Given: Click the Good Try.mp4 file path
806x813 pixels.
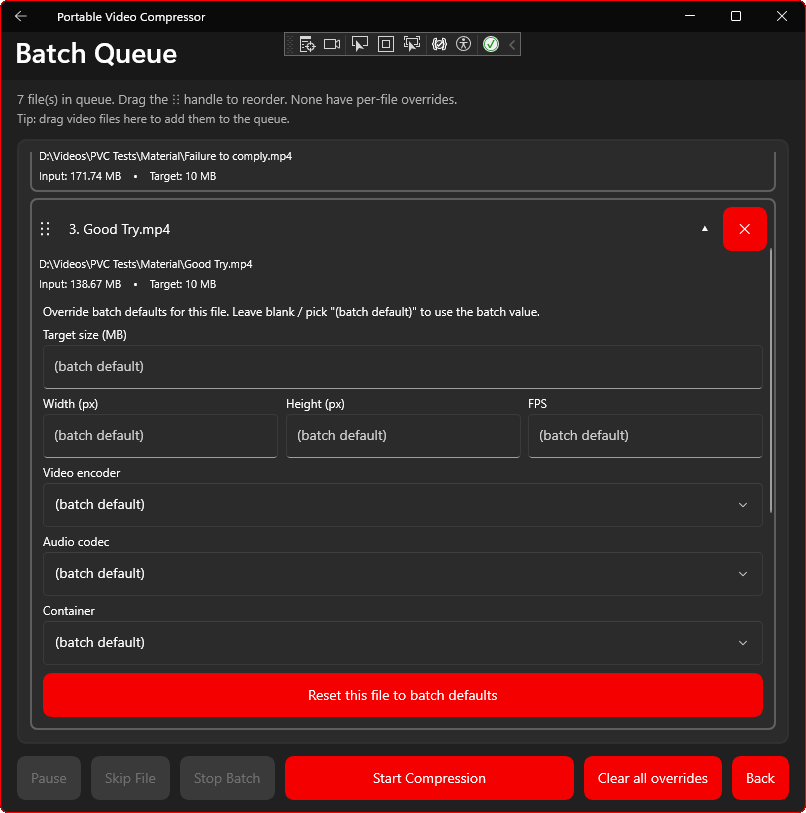Looking at the screenshot, I should point(146,264).
